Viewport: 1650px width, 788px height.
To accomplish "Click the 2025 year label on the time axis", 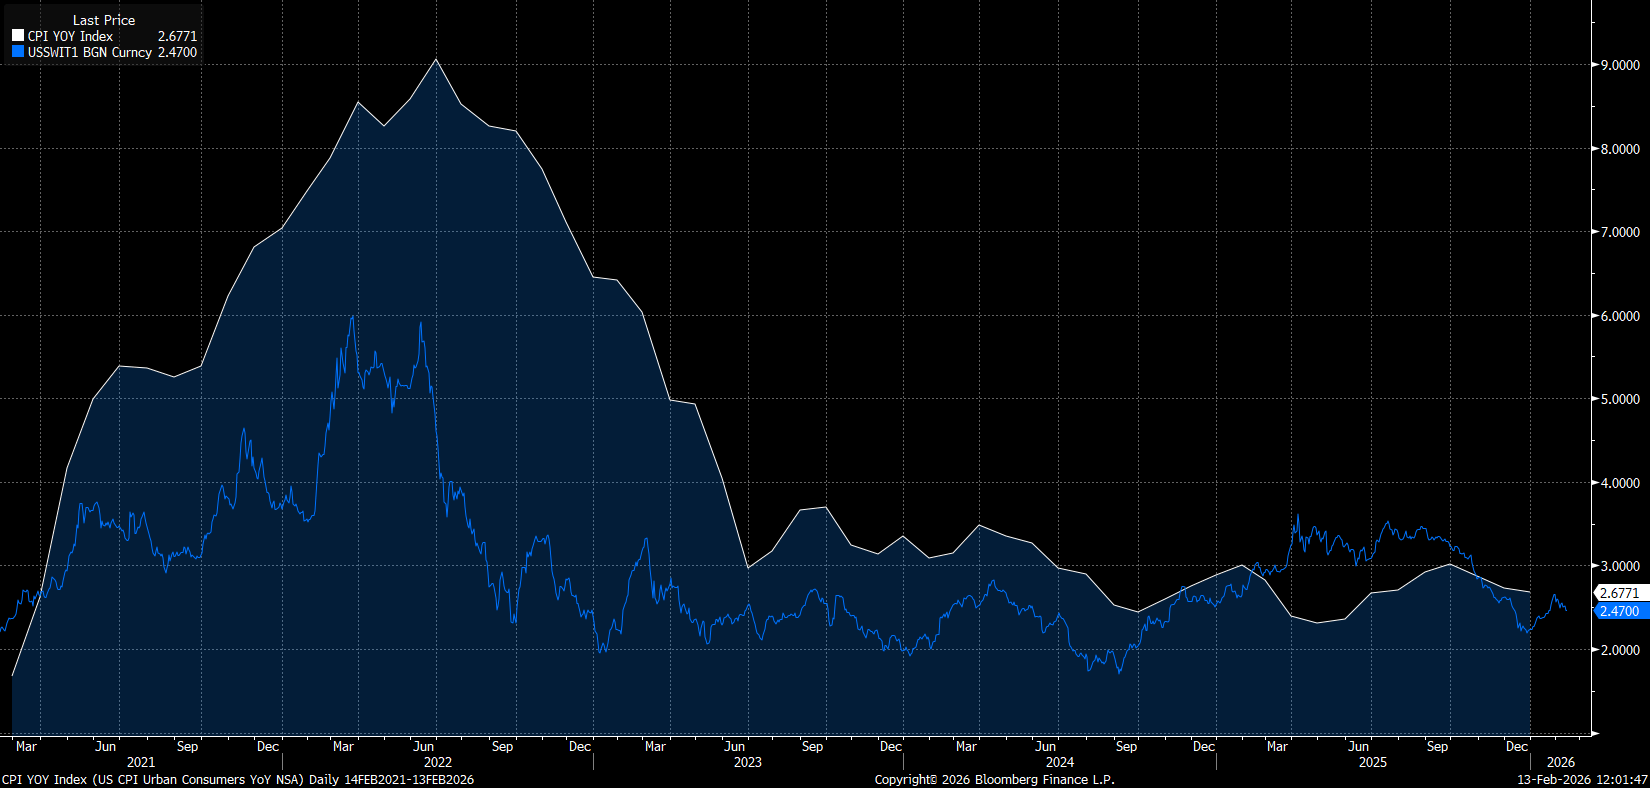I will point(1373,762).
